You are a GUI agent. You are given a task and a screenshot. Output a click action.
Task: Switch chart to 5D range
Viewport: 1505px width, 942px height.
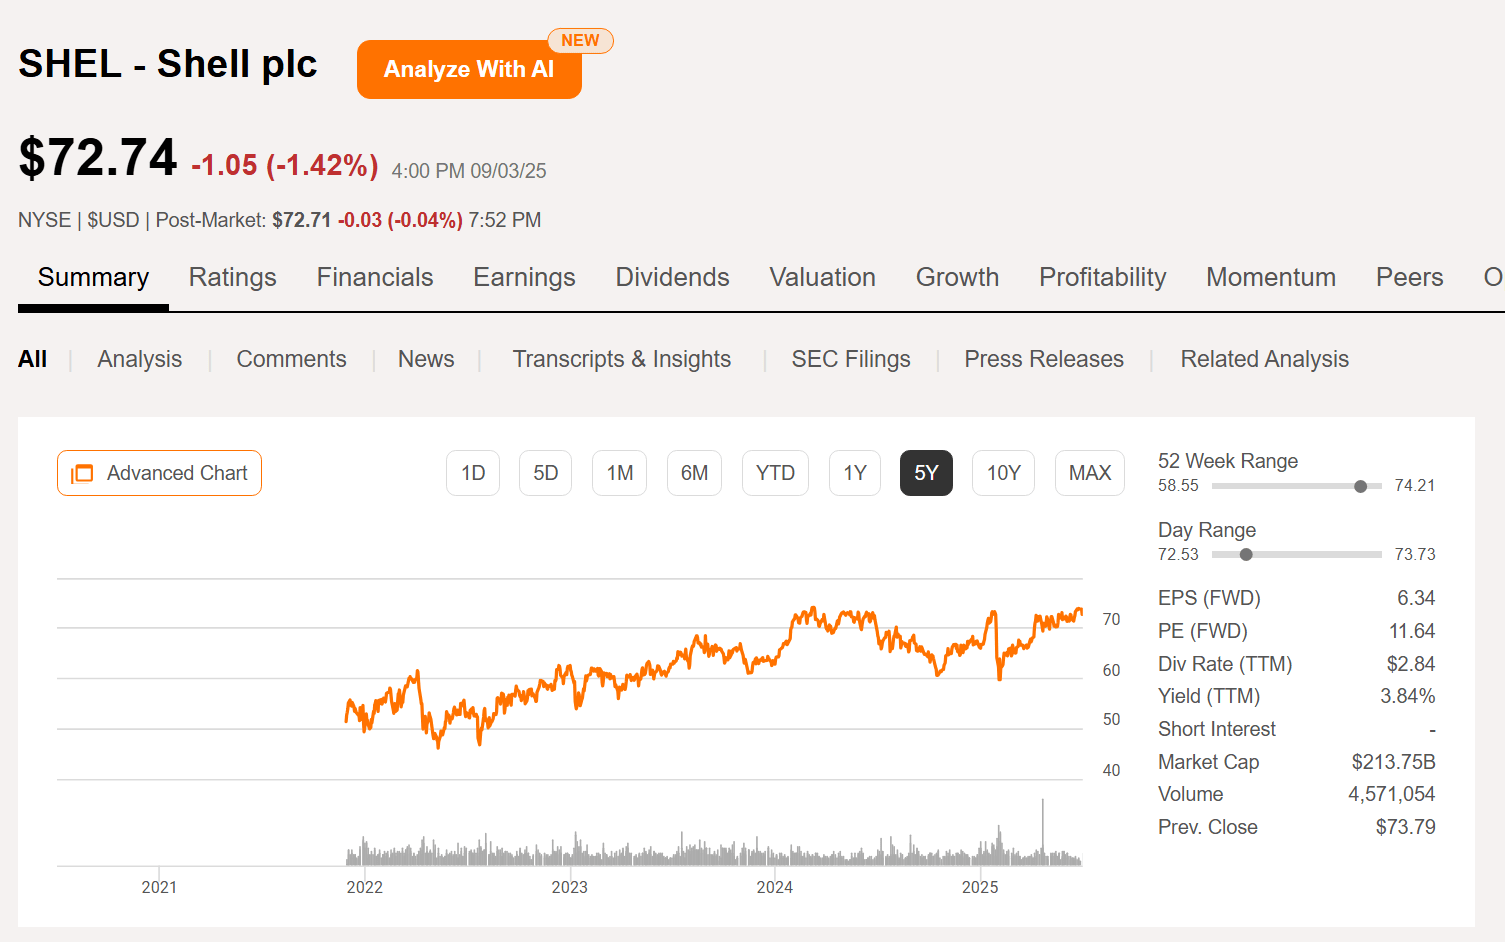(x=545, y=473)
